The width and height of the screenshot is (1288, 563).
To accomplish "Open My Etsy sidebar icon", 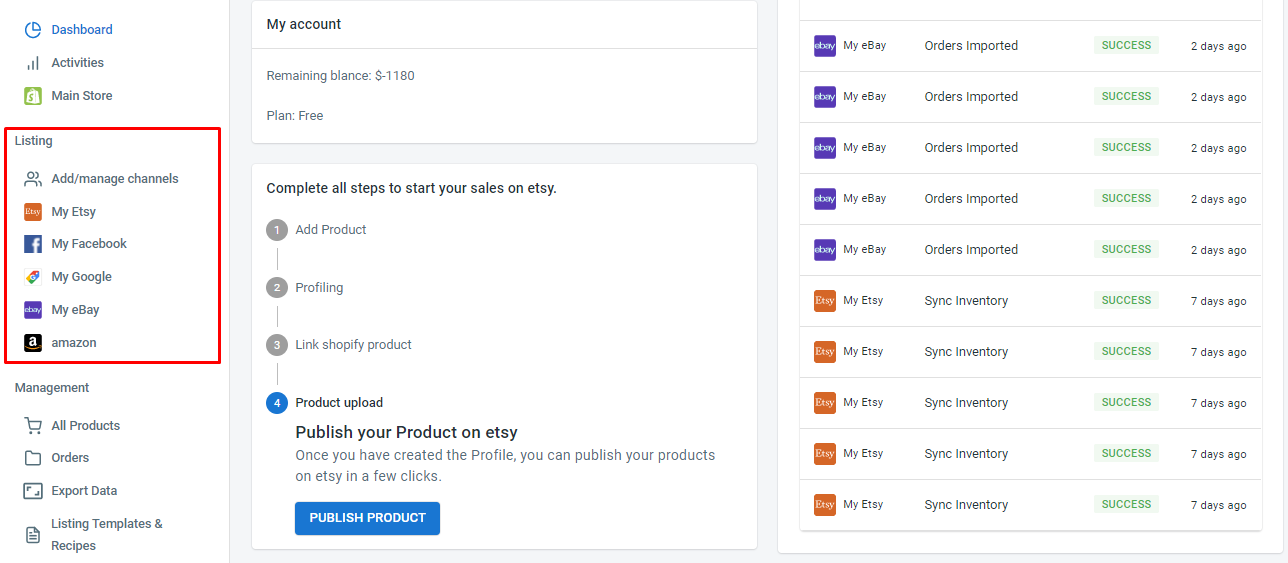I will tap(33, 212).
